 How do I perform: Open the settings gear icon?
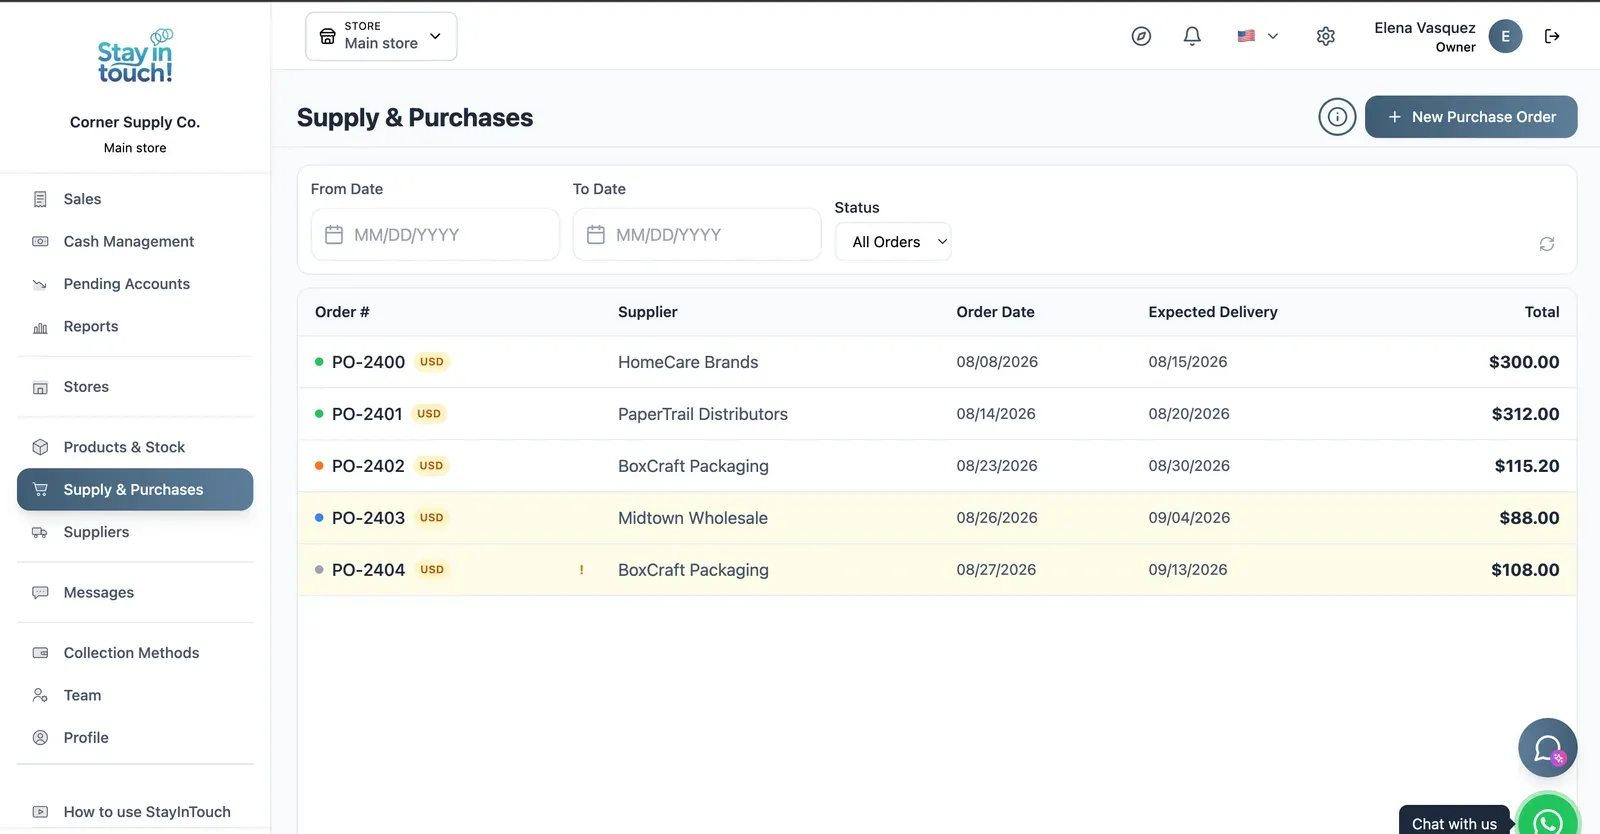[1326, 36]
